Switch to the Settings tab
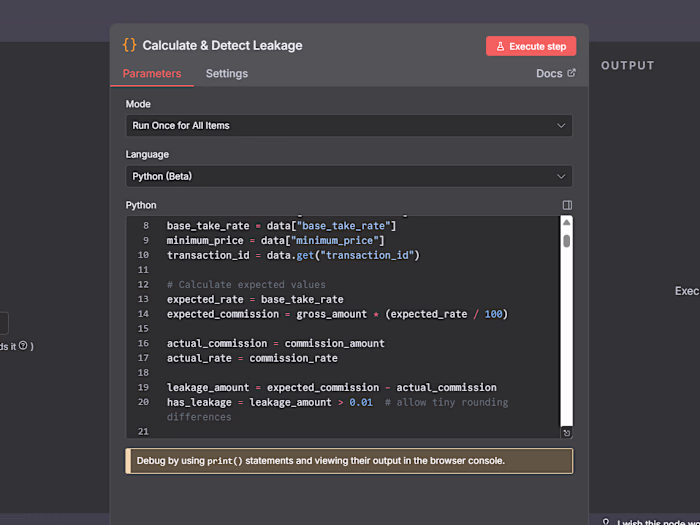 [x=227, y=74]
